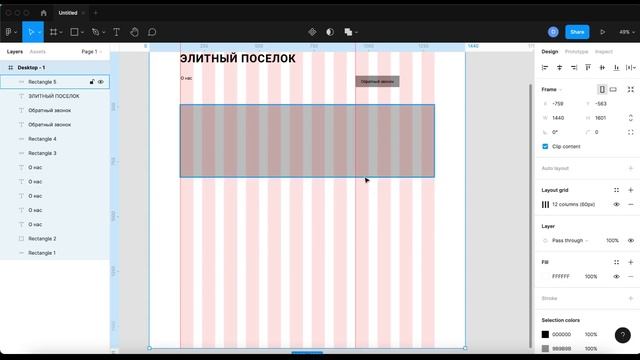
Task: Add auto layout with plus icon
Action: coord(631,168)
